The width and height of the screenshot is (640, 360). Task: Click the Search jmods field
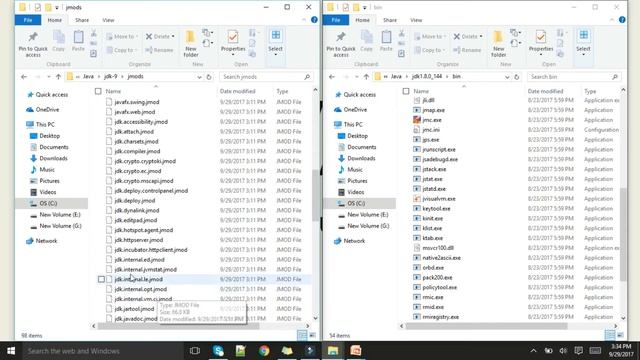coord(266,77)
